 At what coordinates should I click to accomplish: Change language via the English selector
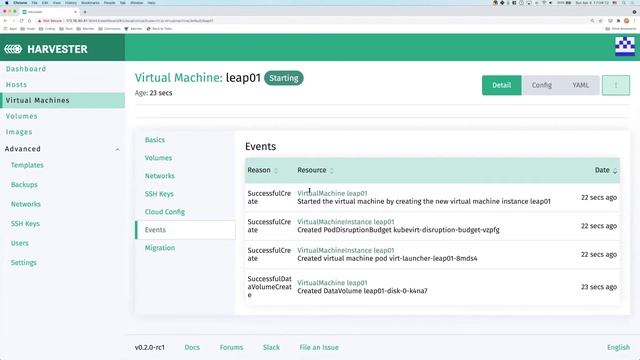coord(618,347)
